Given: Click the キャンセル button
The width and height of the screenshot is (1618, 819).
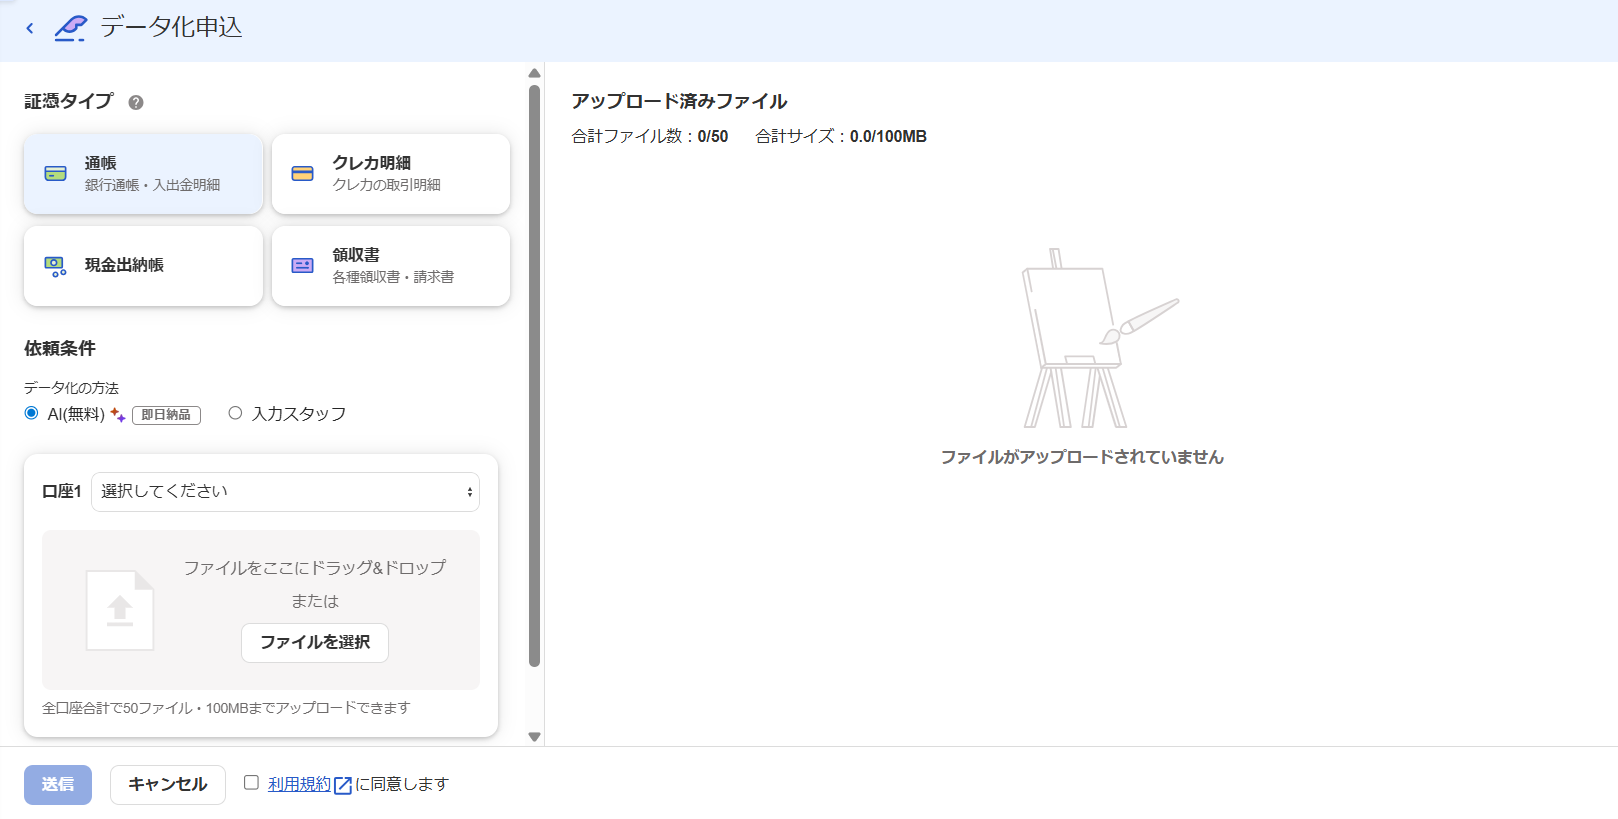Looking at the screenshot, I should [x=168, y=785].
